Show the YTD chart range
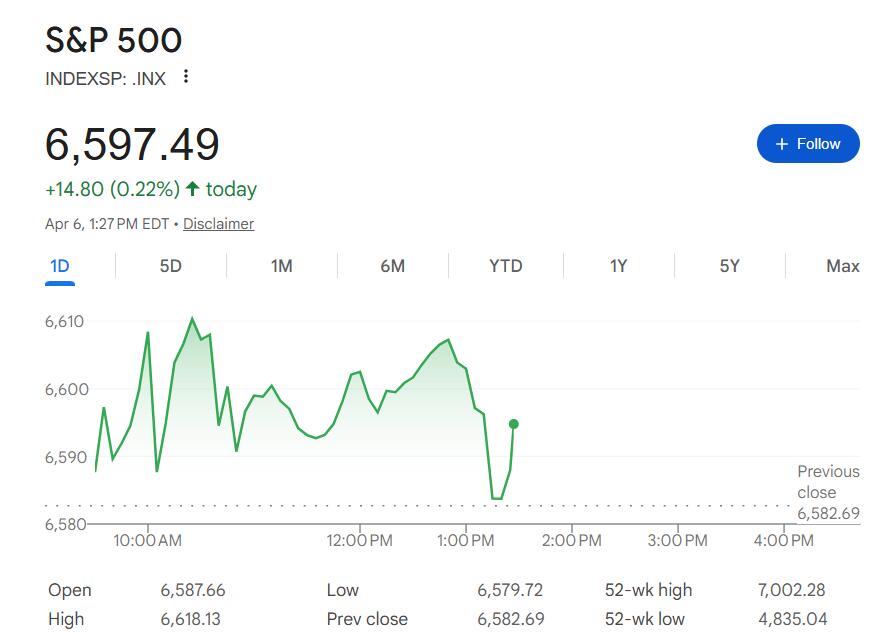This screenshot has width=873, height=637. tap(506, 266)
